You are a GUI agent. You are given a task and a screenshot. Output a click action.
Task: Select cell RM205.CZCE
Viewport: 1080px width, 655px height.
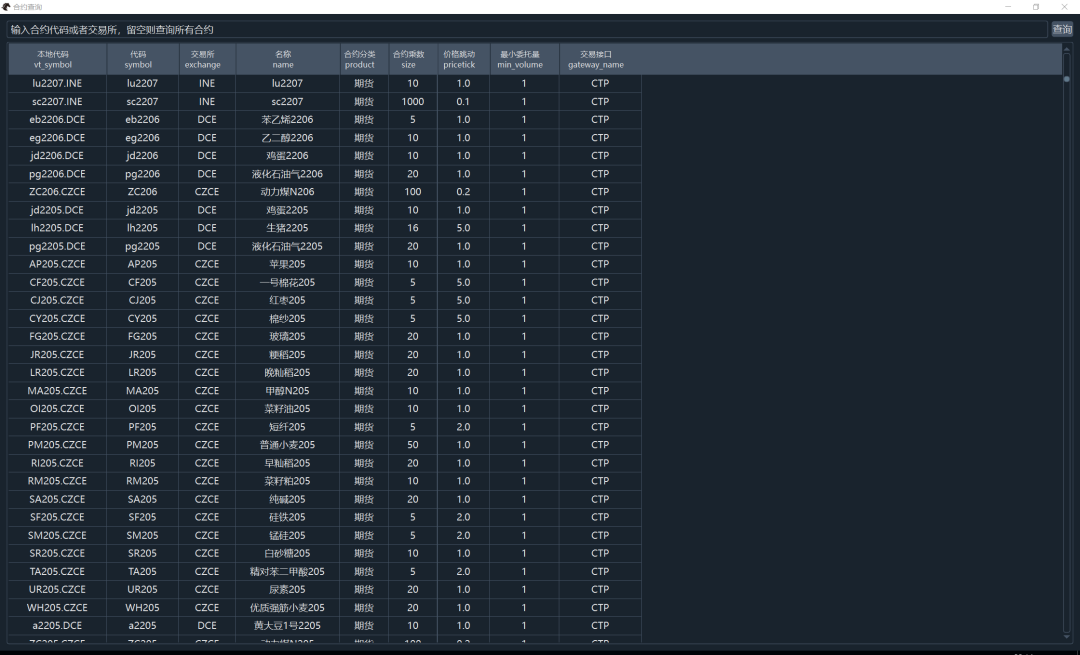[57, 481]
